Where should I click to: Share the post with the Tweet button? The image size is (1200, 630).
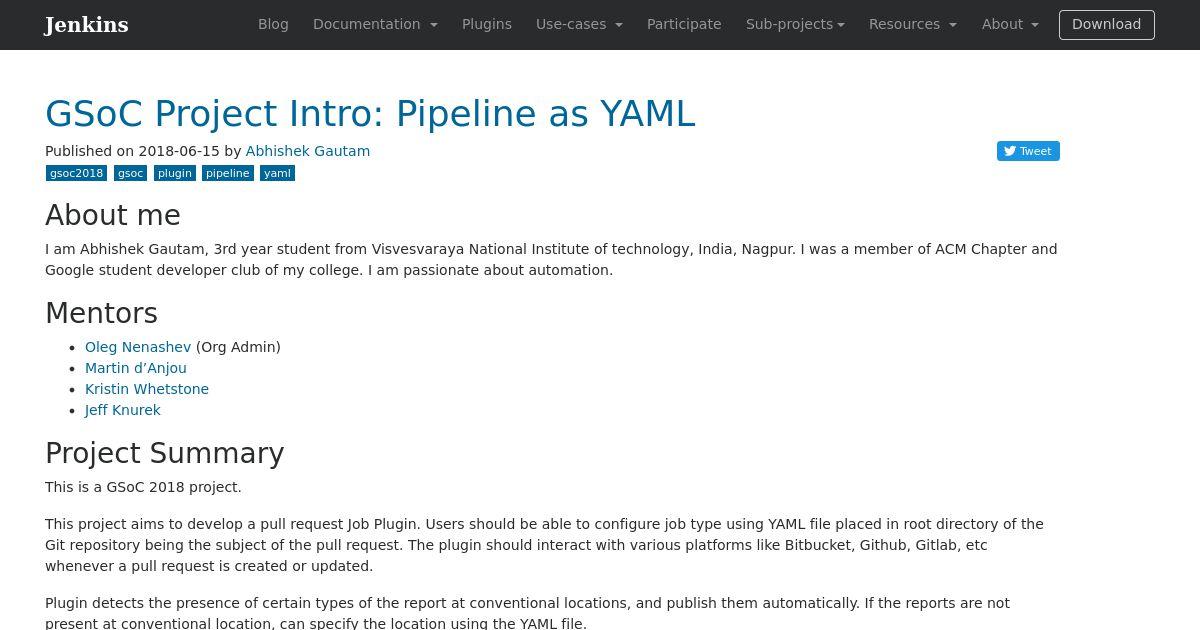click(x=1028, y=151)
